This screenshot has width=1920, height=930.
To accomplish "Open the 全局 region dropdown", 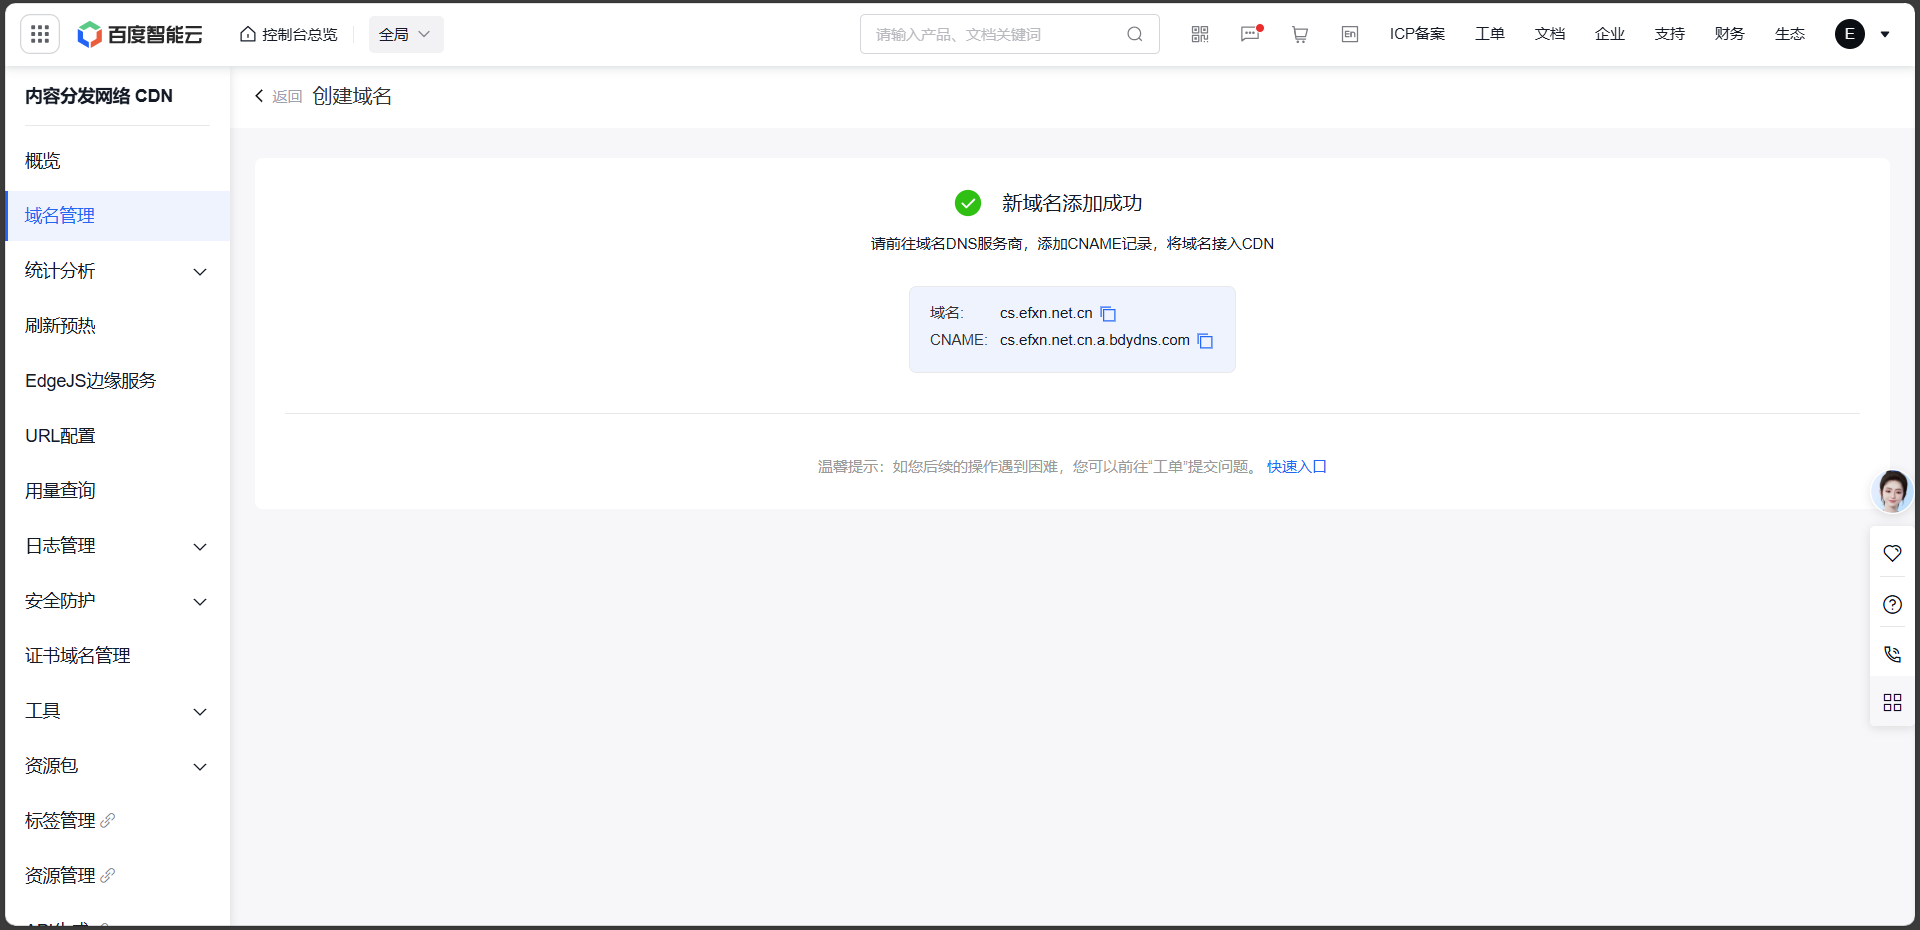I will point(405,34).
